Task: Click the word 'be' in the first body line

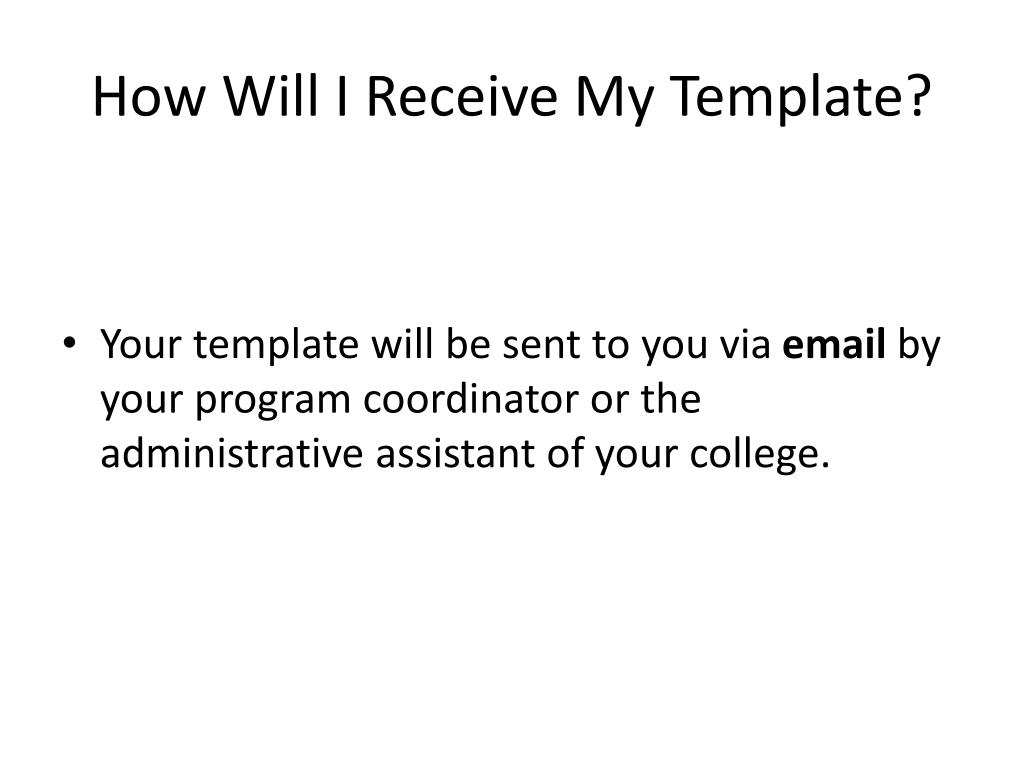Action: (x=468, y=344)
